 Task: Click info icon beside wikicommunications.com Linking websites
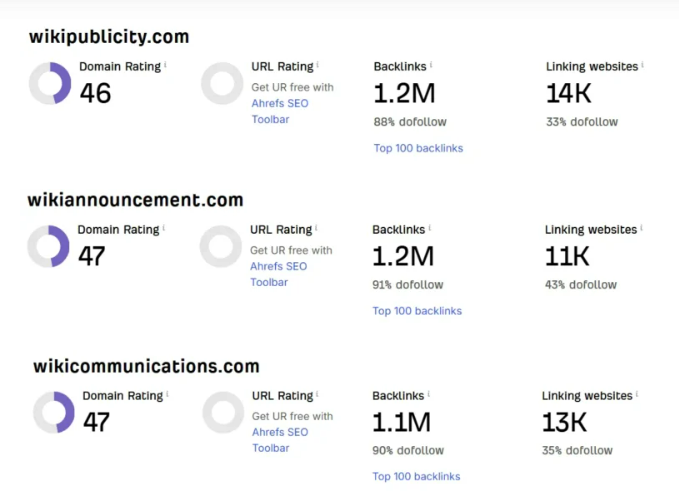[x=637, y=394]
